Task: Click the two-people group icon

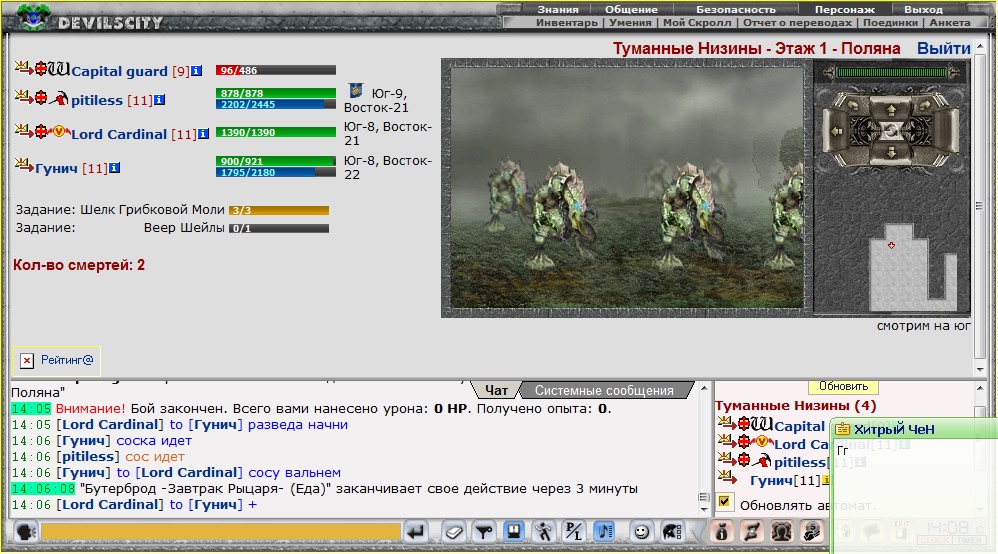Action: pyautogui.click(x=782, y=532)
